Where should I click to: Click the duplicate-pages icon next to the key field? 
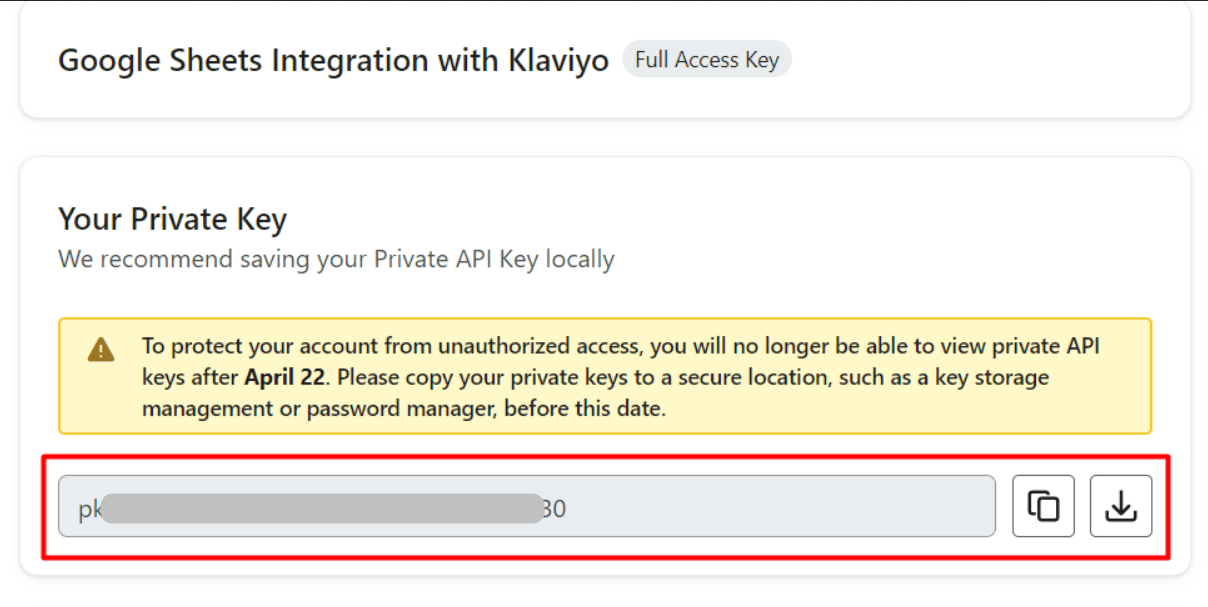1043,506
